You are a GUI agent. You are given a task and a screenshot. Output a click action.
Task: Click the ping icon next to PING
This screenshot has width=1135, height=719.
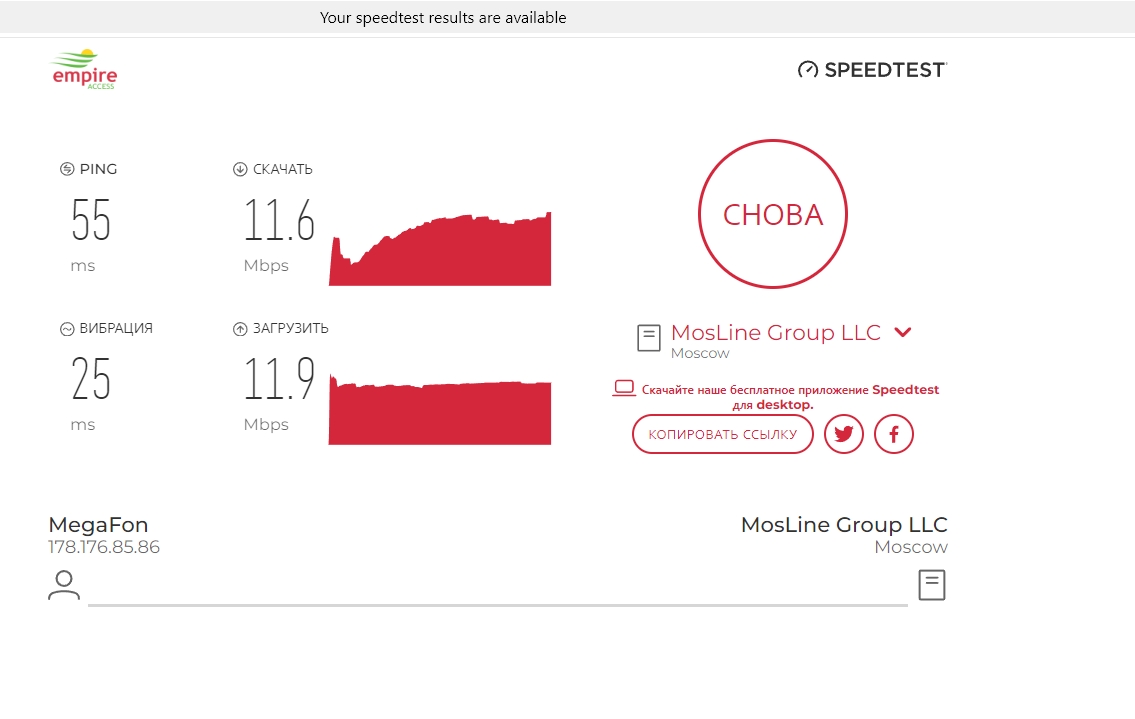point(67,169)
